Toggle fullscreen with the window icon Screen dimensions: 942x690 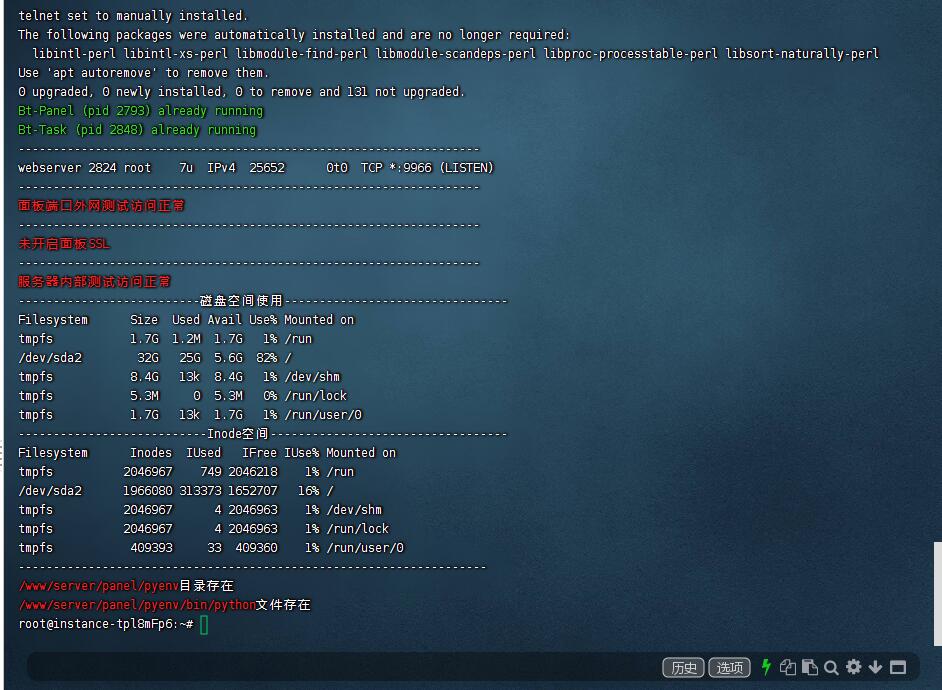pyautogui.click(x=897, y=667)
